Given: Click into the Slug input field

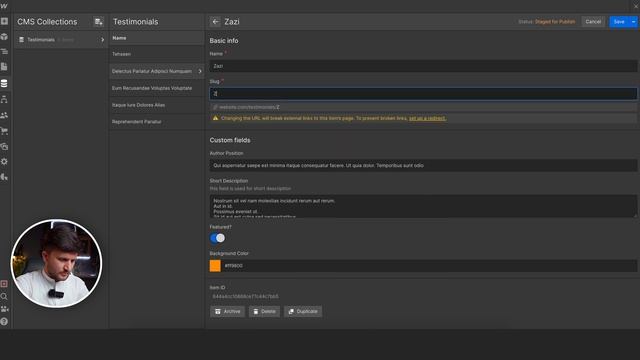Looking at the screenshot, I should pyautogui.click(x=423, y=93).
